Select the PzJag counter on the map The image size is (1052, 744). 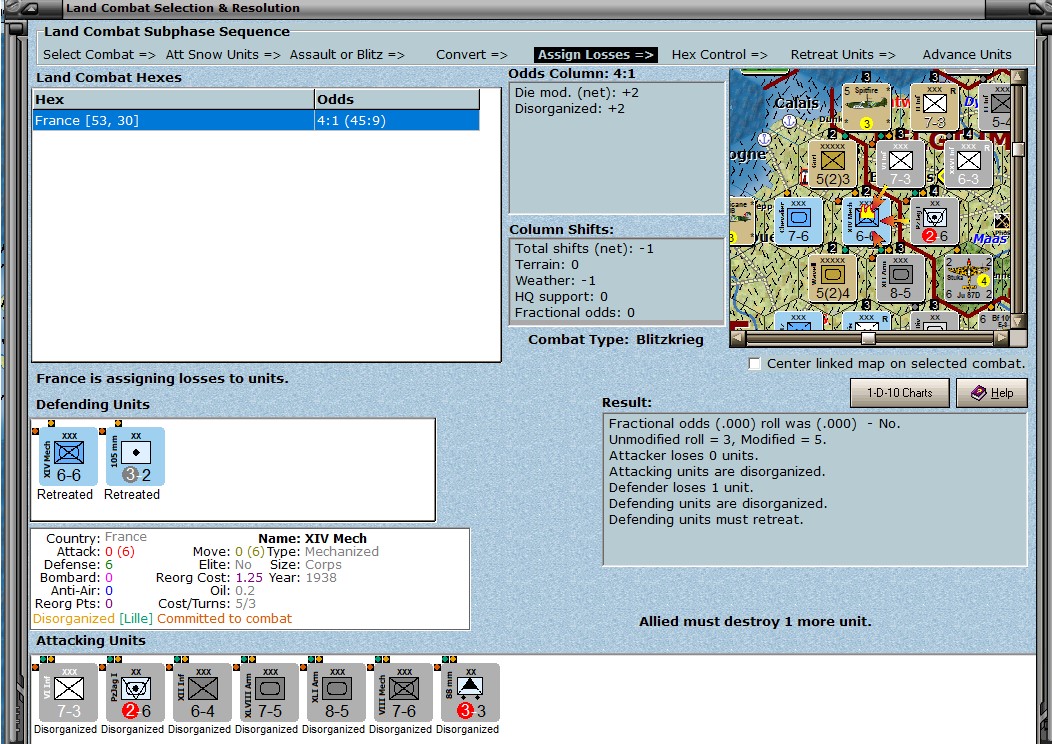point(935,221)
